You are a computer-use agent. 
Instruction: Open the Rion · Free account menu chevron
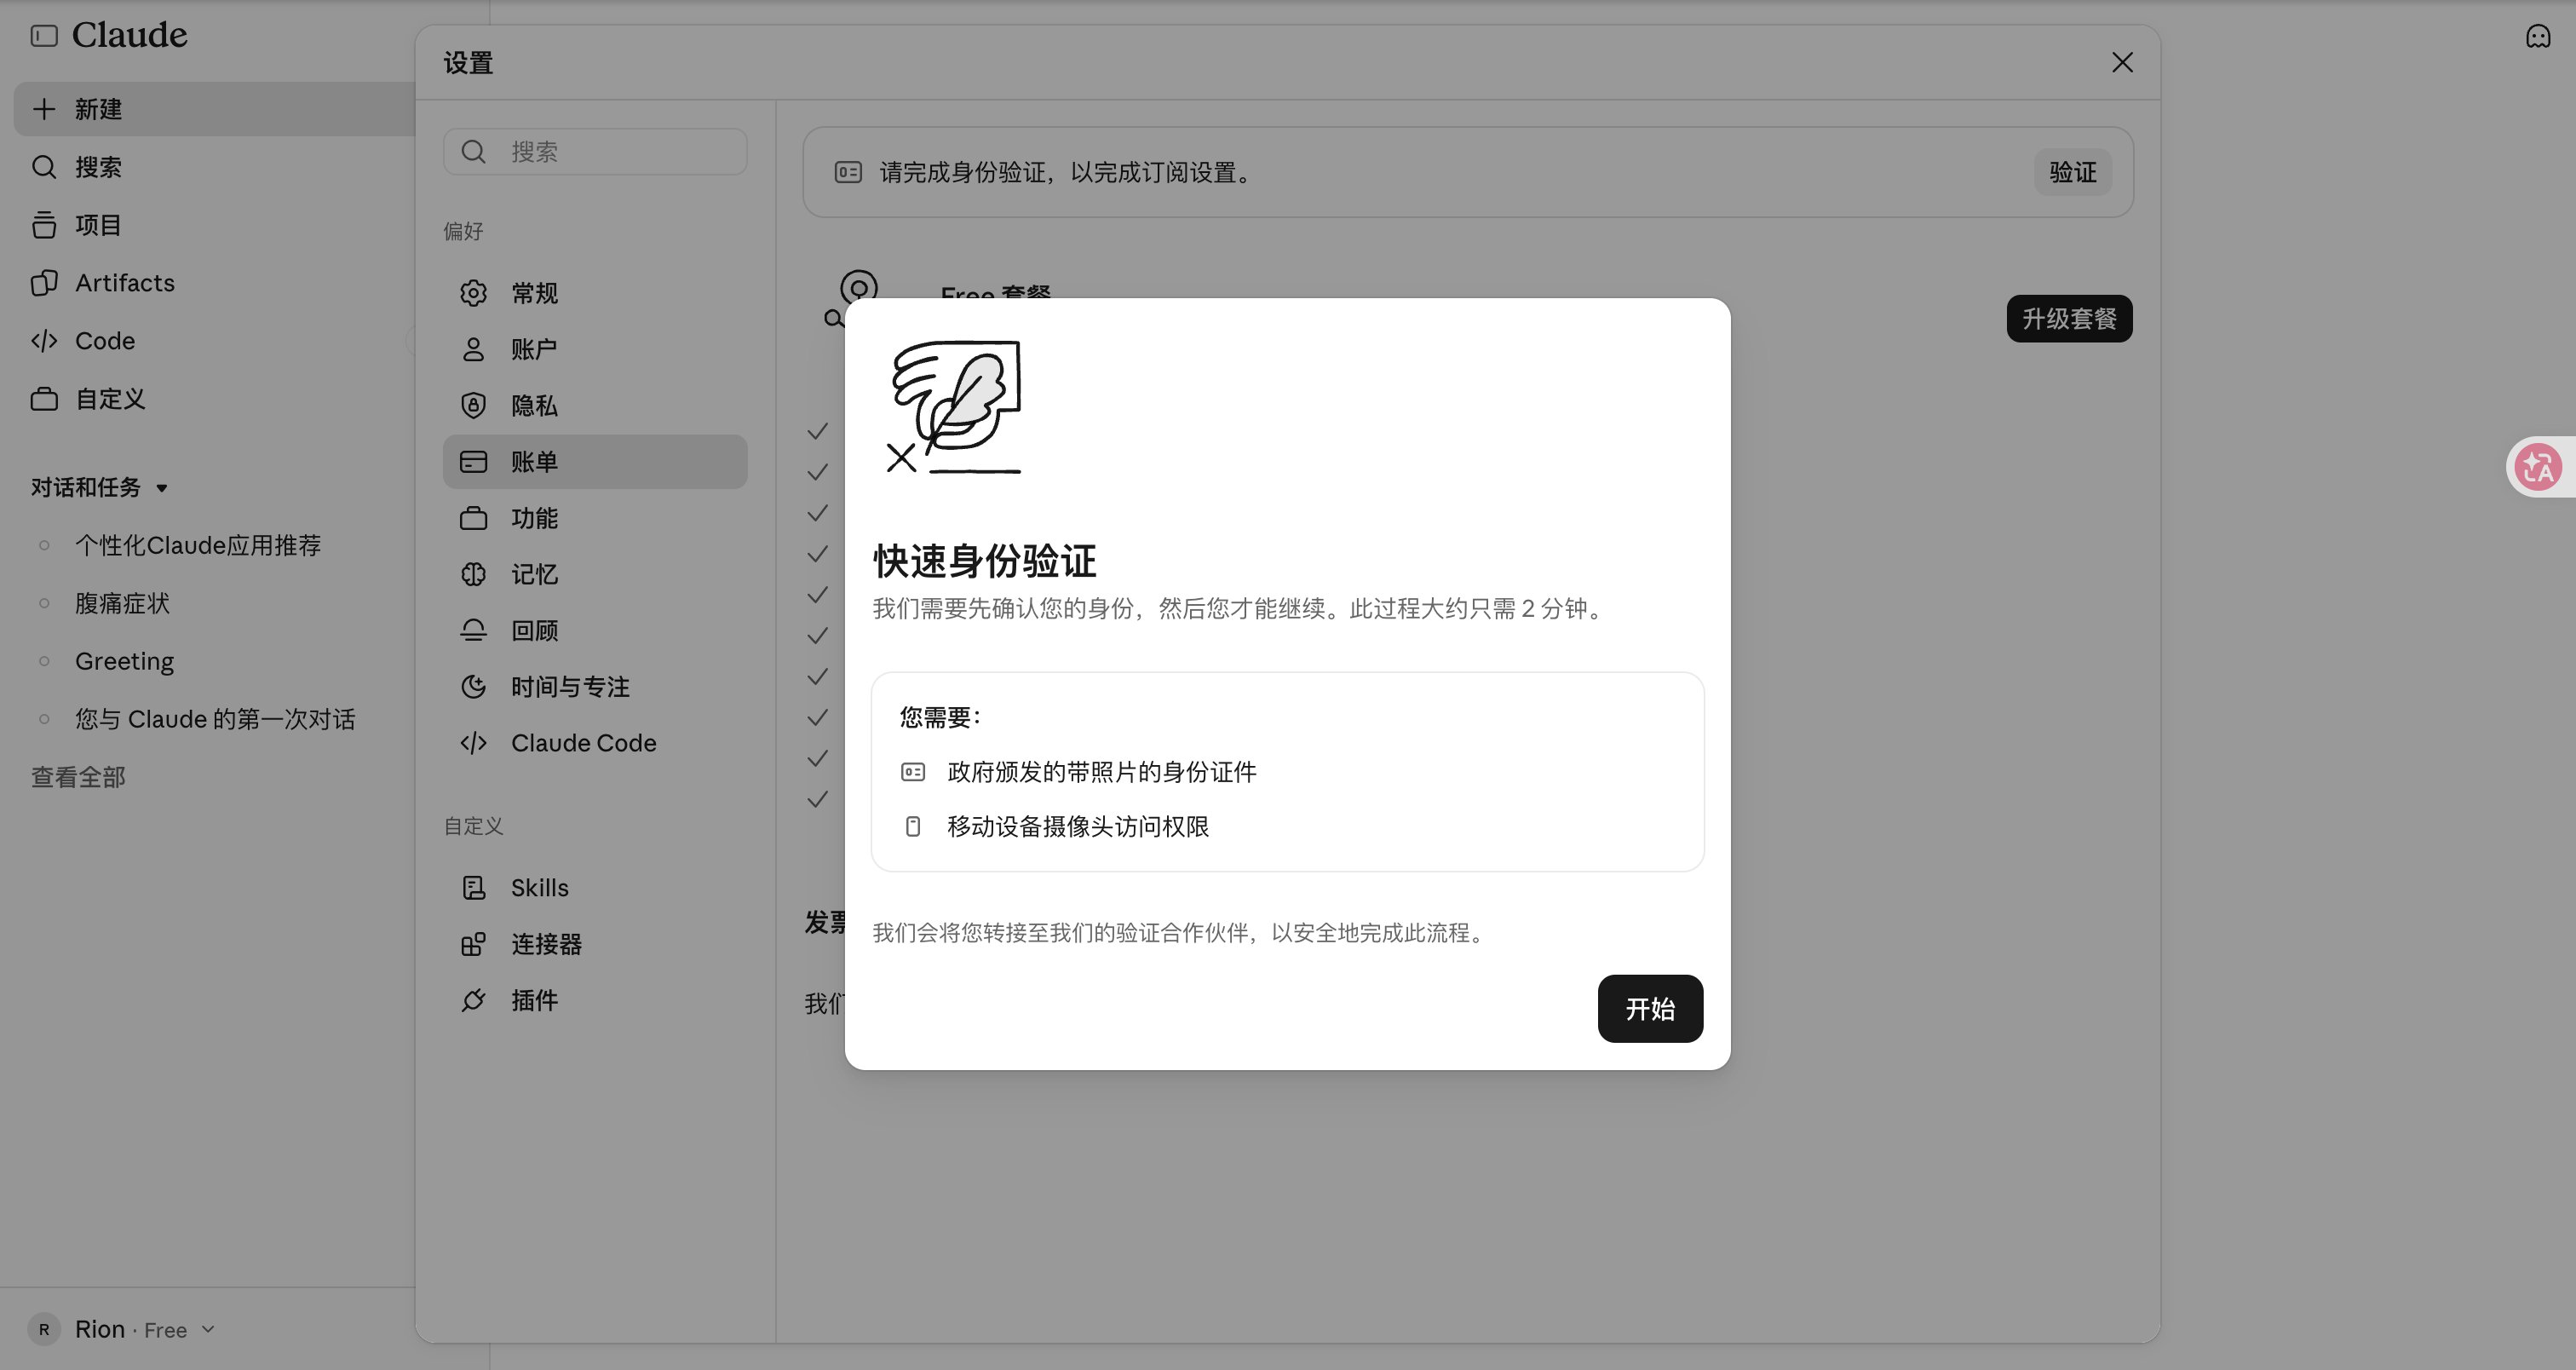point(208,1329)
